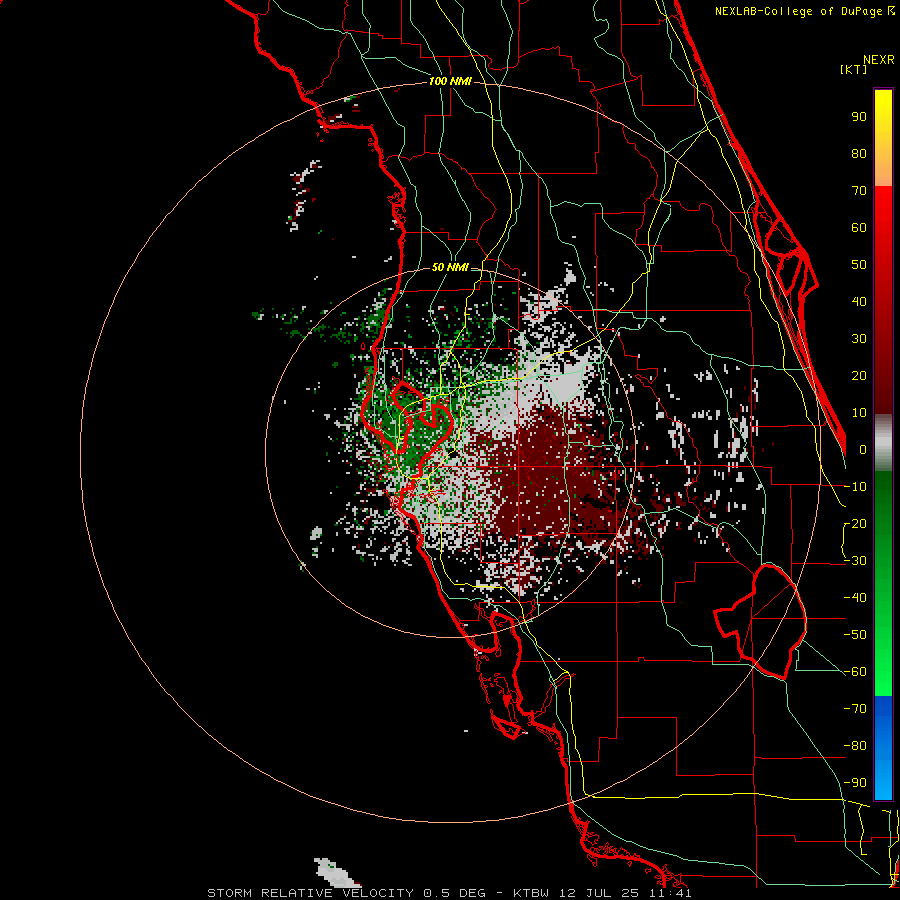Click the positive 20 knot scale label
The image size is (900, 900).
859,375
